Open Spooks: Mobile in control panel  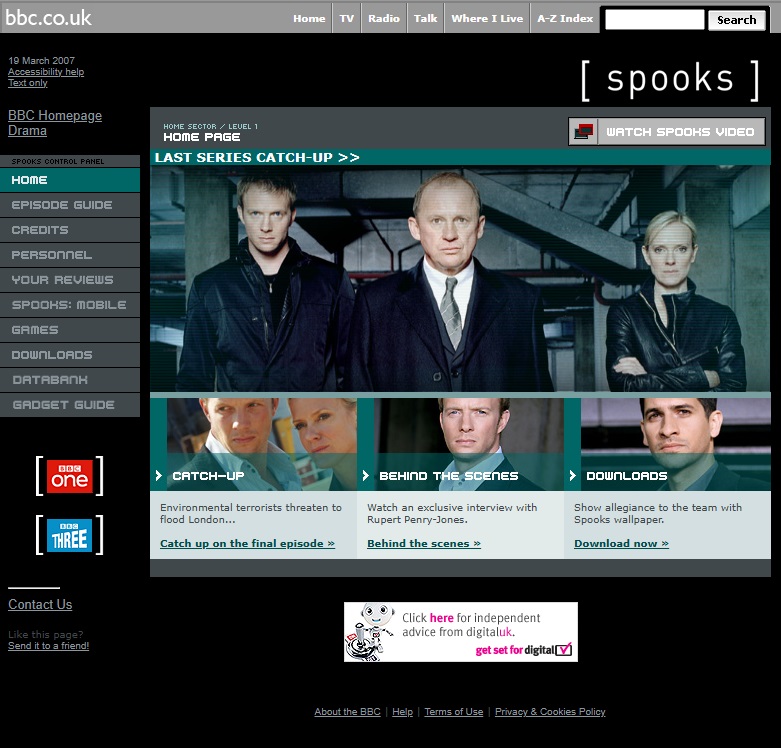tap(70, 305)
